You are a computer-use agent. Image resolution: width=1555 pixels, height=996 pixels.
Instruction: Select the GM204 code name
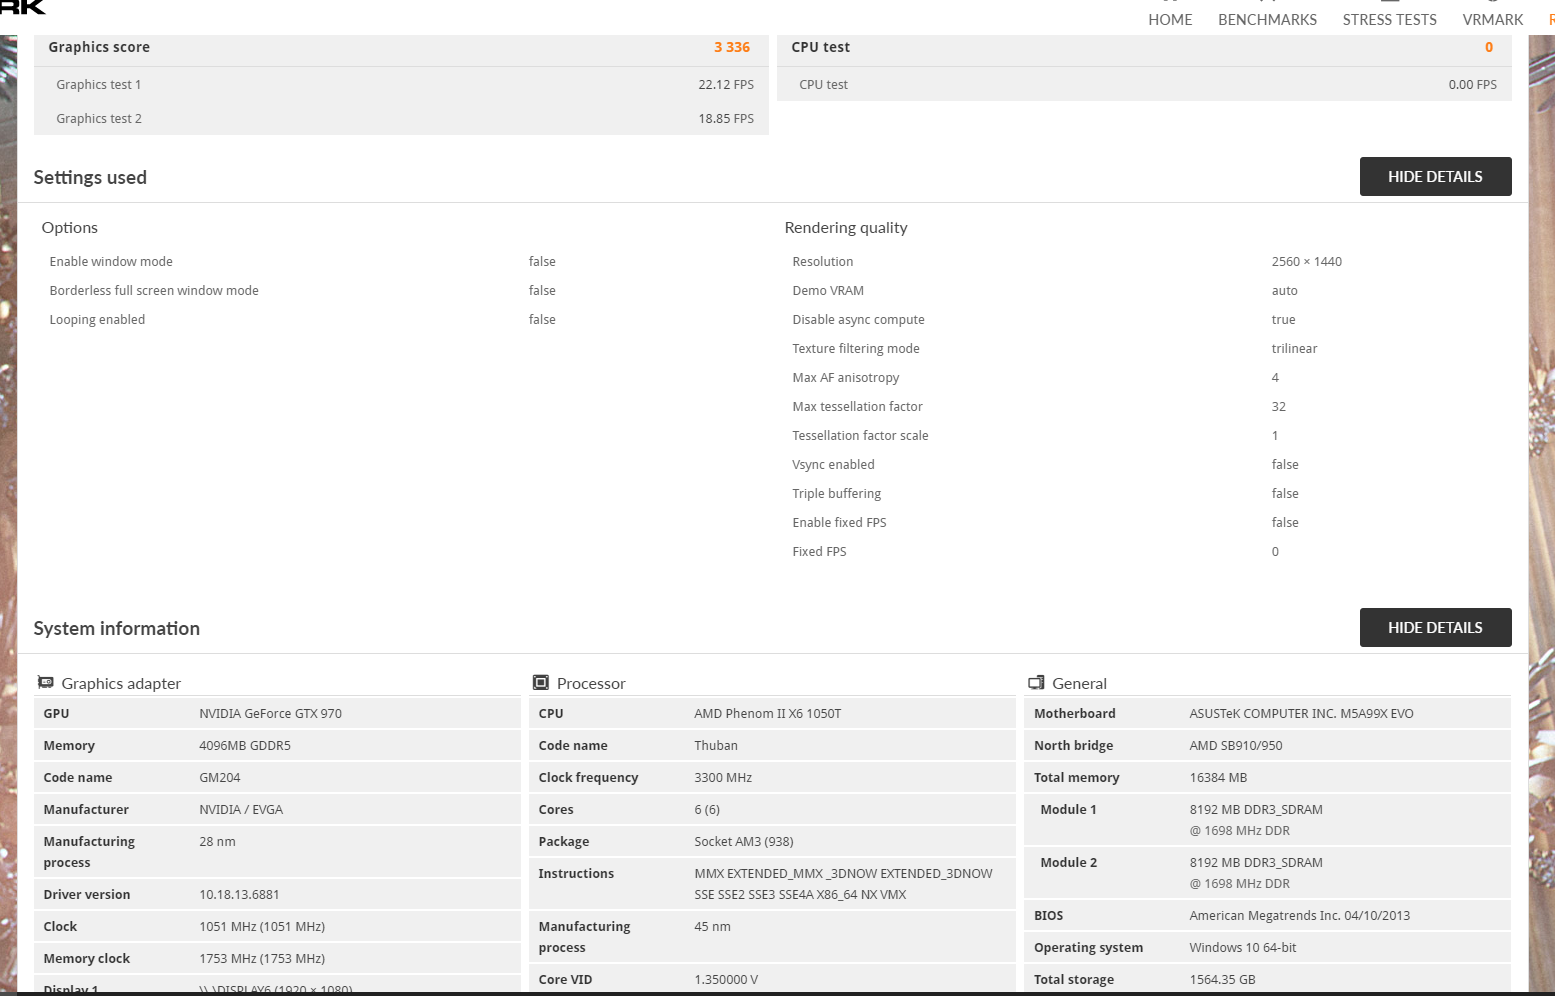pos(219,778)
